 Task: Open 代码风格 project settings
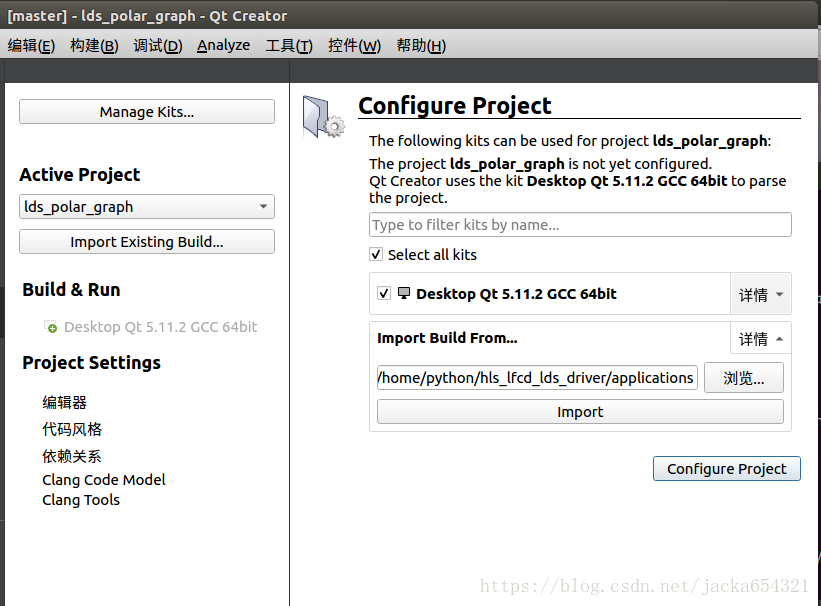pyautogui.click(x=72, y=429)
